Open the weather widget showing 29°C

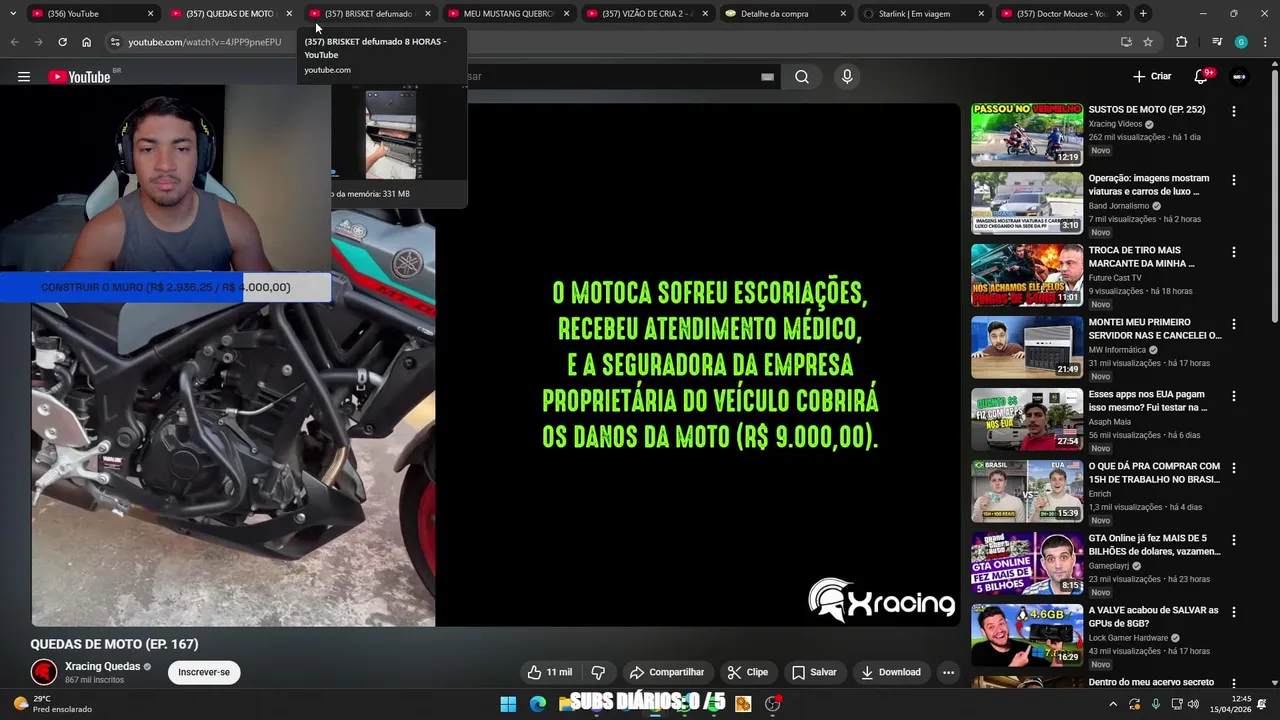click(x=52, y=704)
